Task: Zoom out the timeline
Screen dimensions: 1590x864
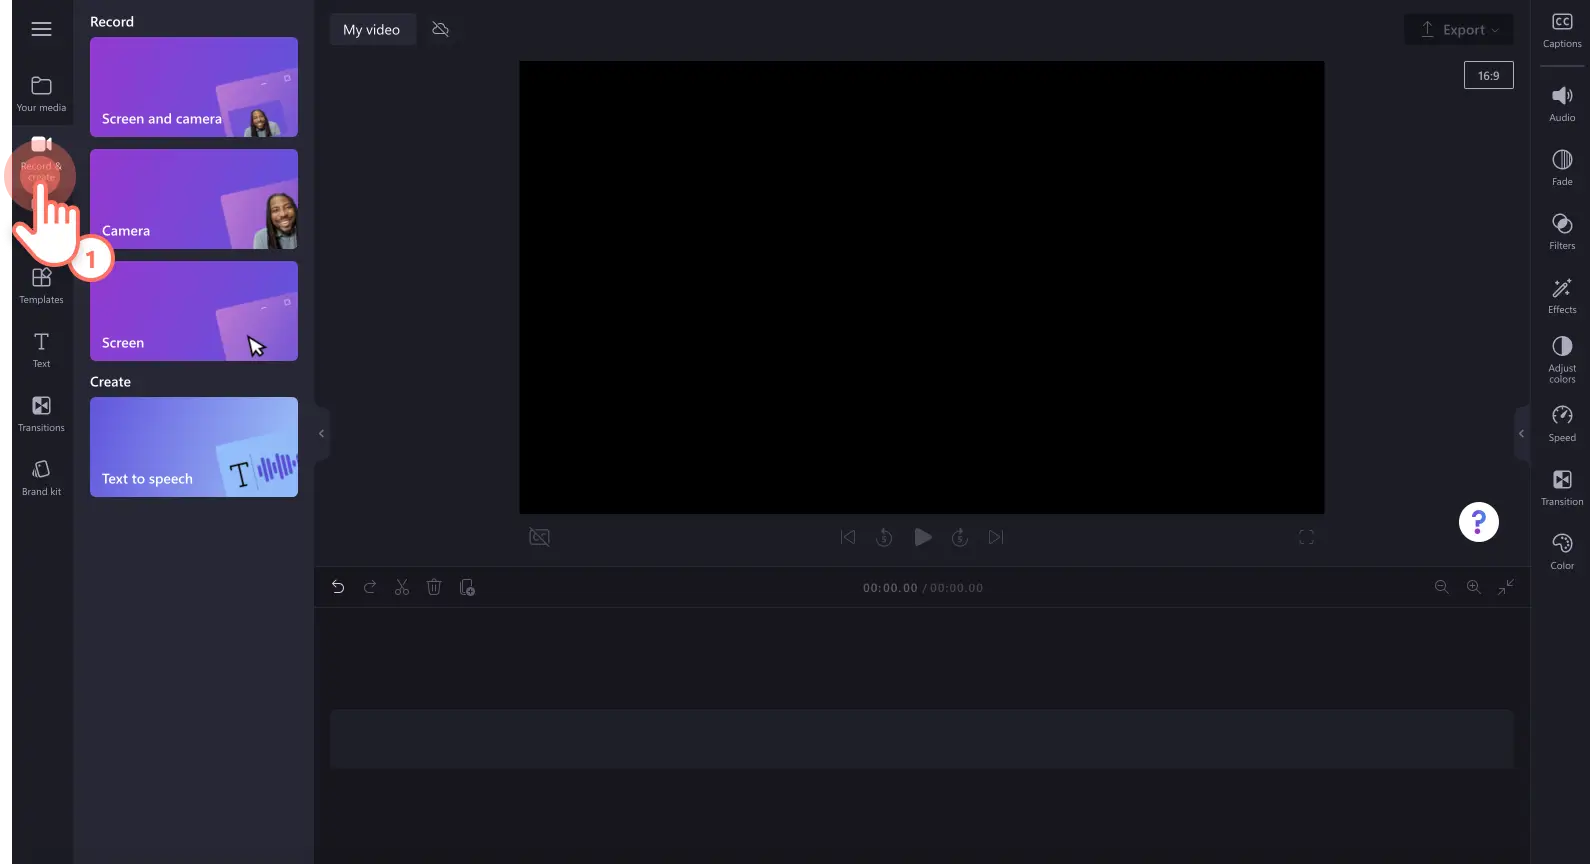Action: (x=1441, y=588)
